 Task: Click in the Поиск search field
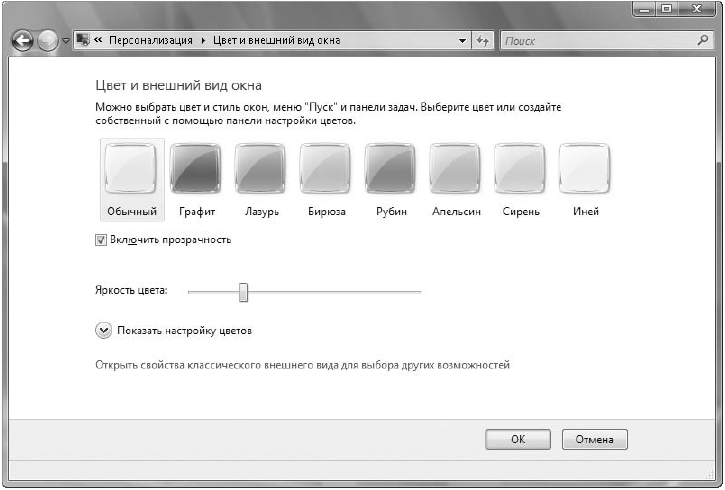click(x=595, y=41)
